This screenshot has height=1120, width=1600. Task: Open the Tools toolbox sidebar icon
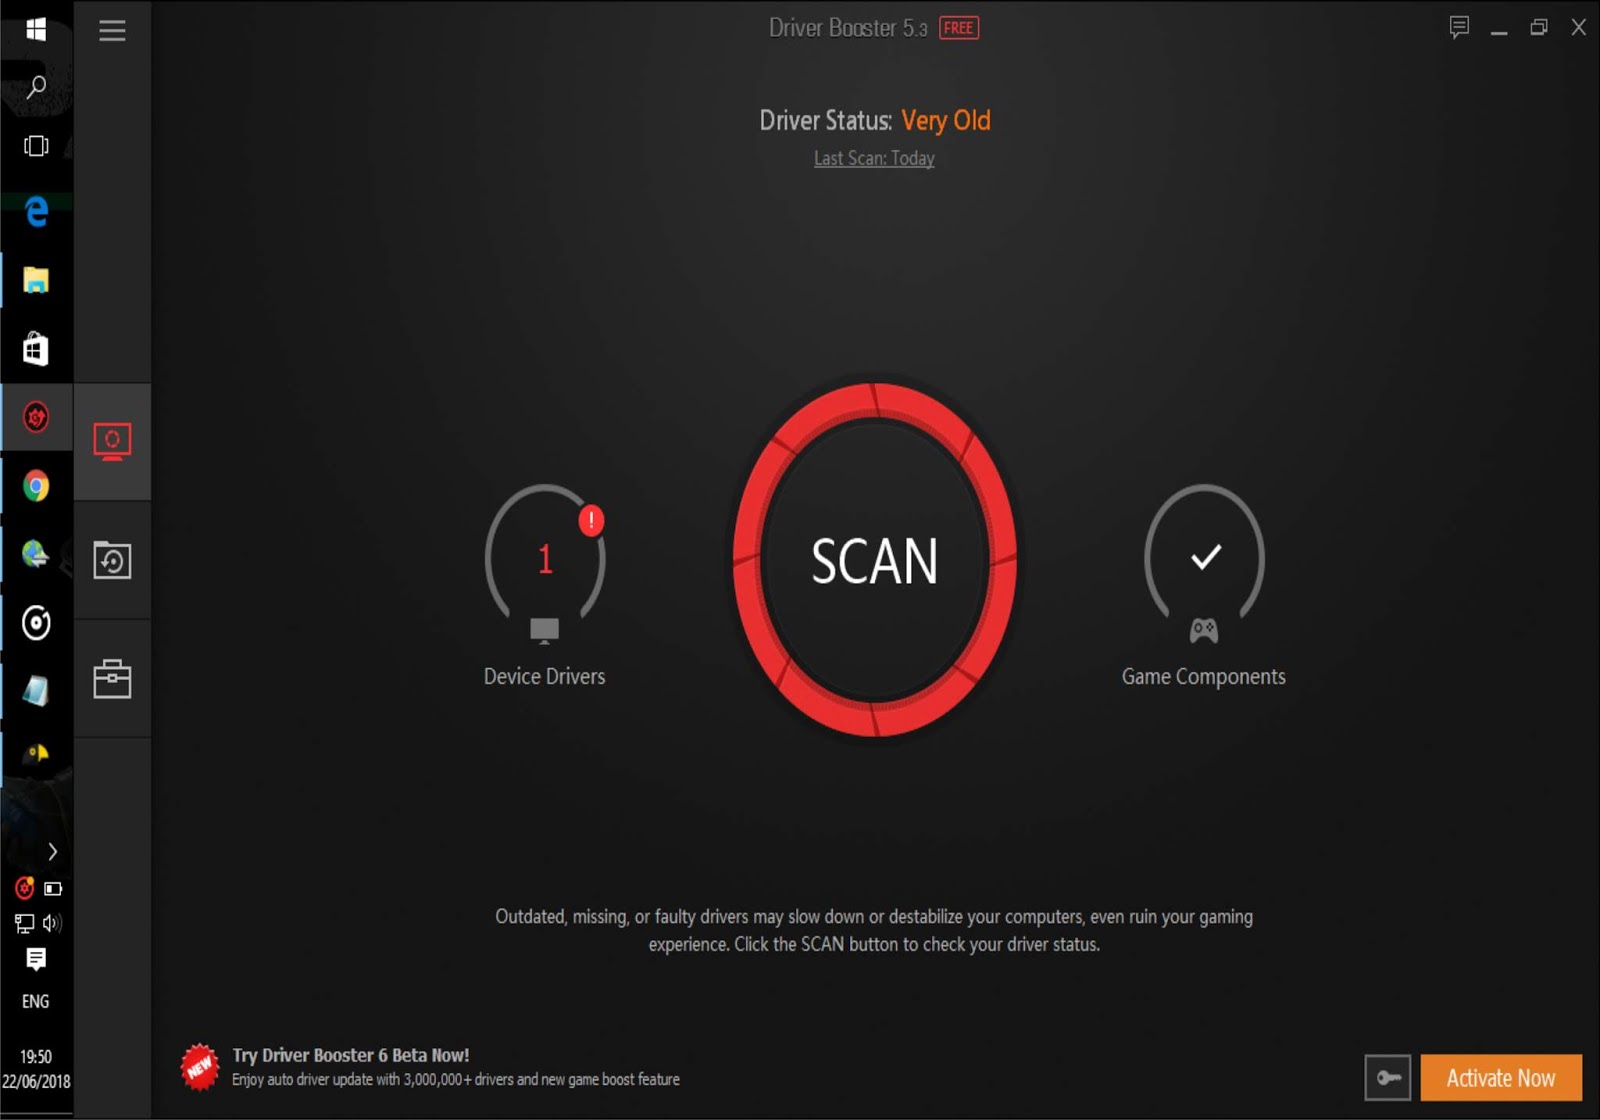click(112, 679)
